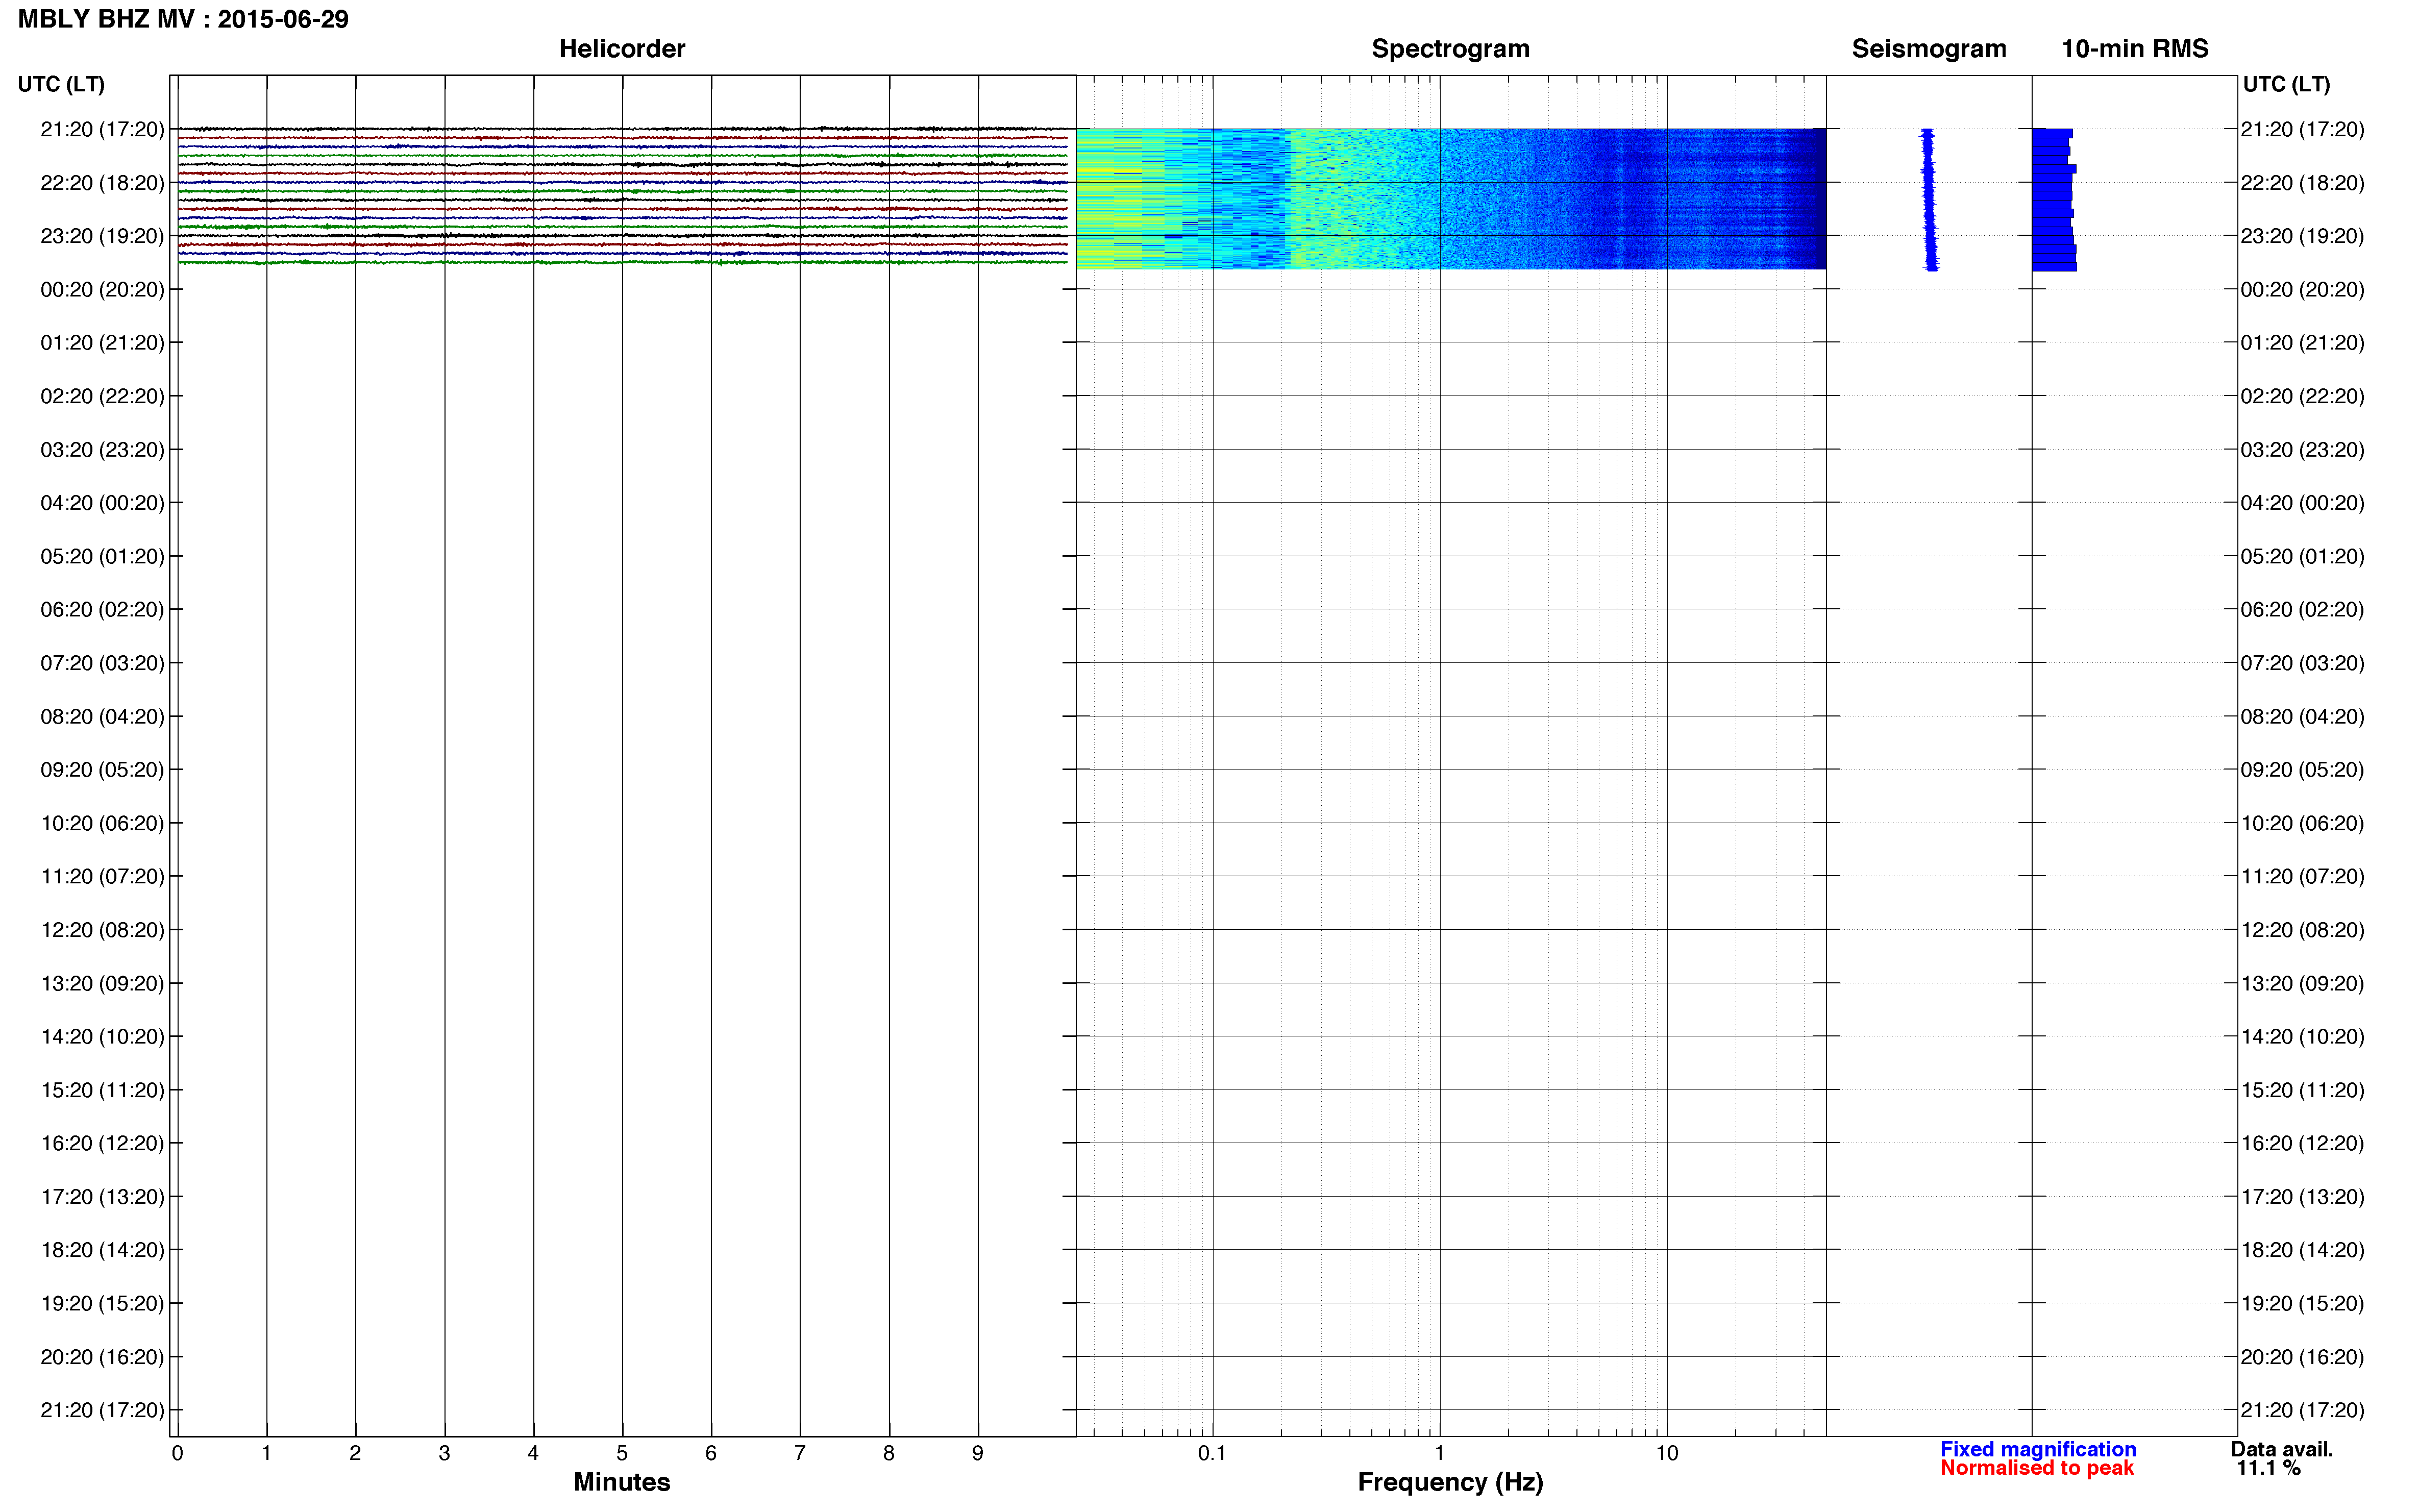Click the right-axis '14:20 (10:20)' time label
The height and width of the screenshot is (1512, 2419).
[2302, 1037]
